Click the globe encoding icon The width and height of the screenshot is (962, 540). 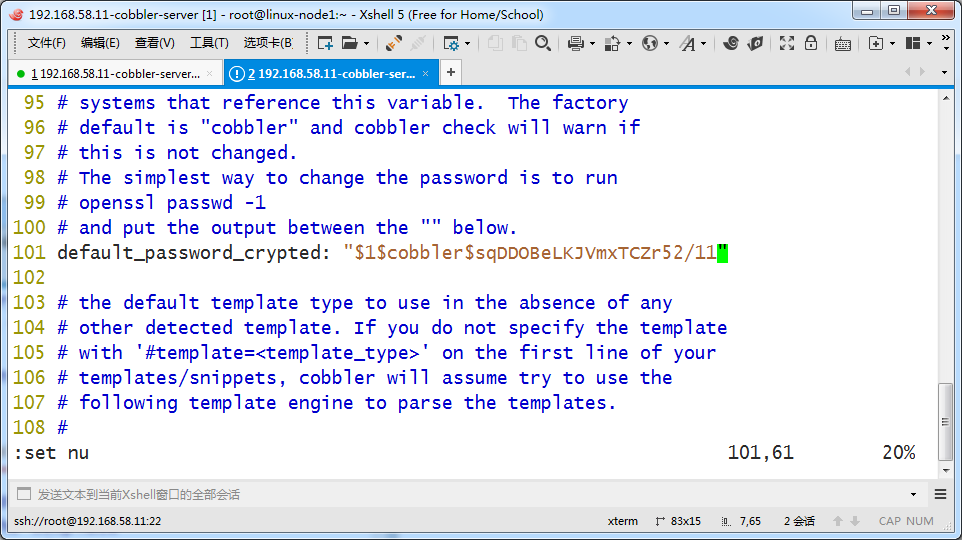[650, 43]
